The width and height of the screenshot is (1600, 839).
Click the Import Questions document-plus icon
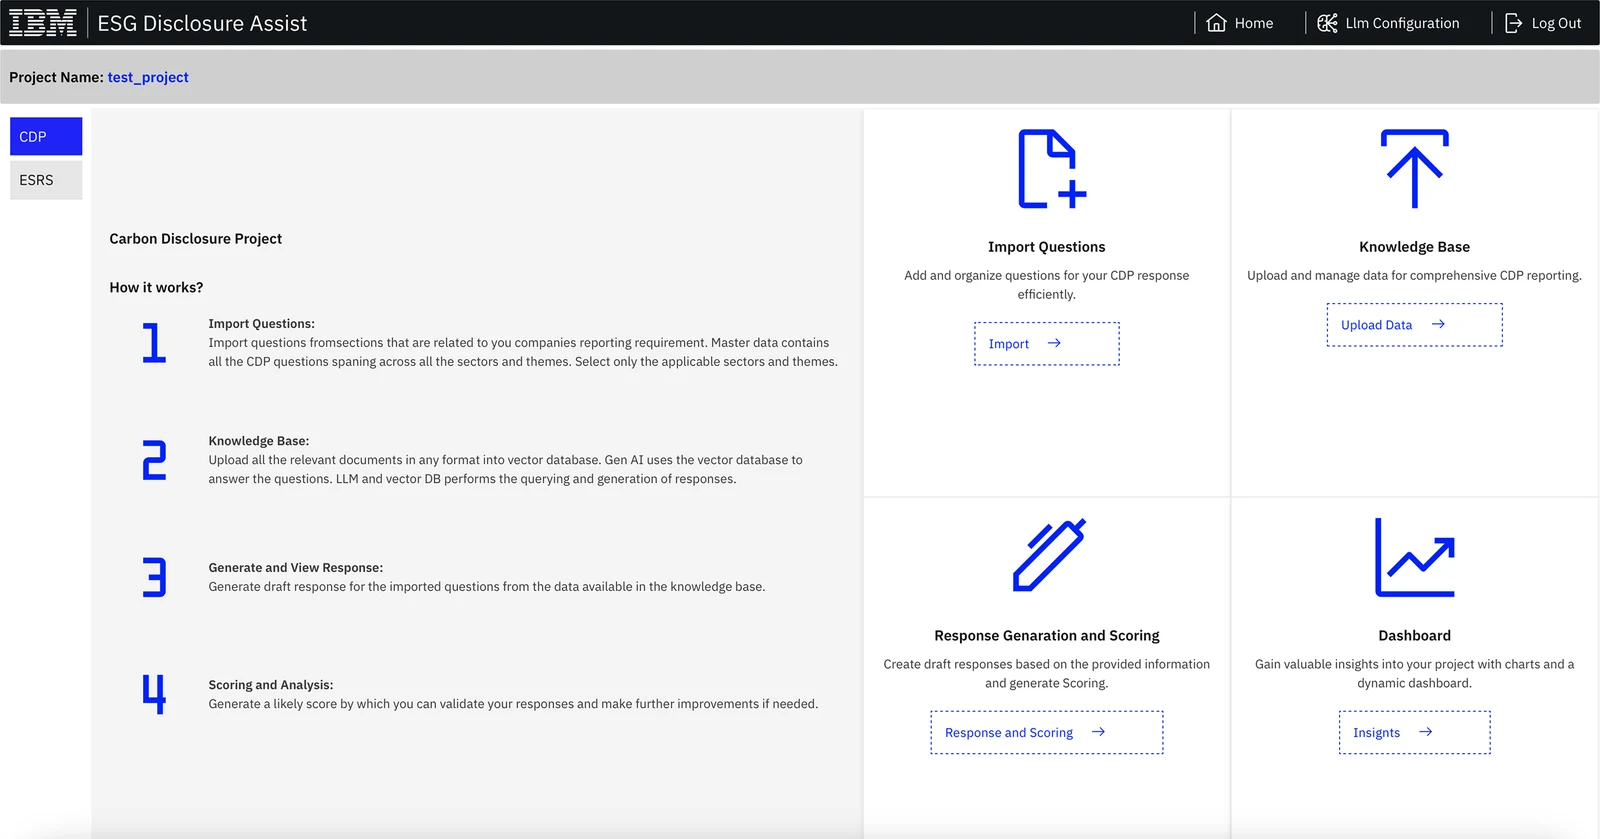pyautogui.click(x=1052, y=169)
